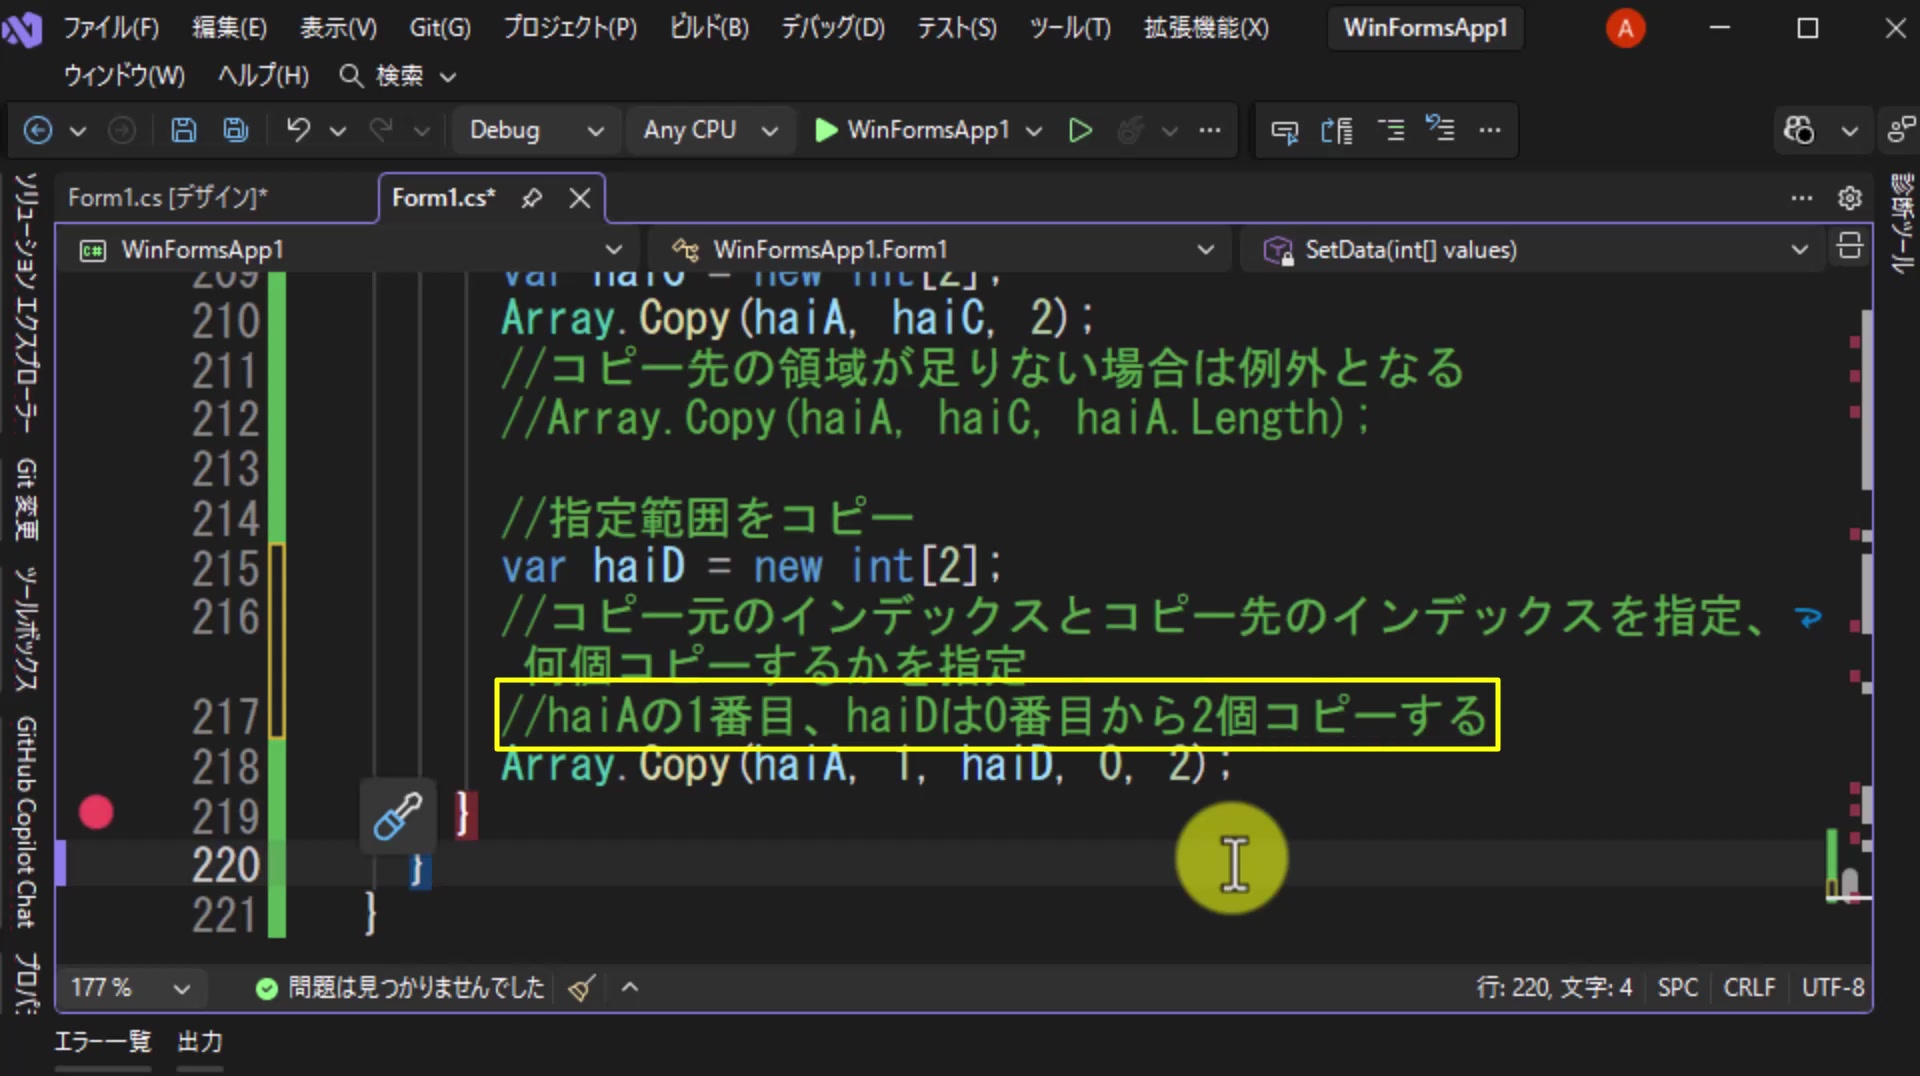Viewport: 1920px width, 1076px height.
Task: Open the Git(G) menu
Action: pyautogui.click(x=440, y=28)
